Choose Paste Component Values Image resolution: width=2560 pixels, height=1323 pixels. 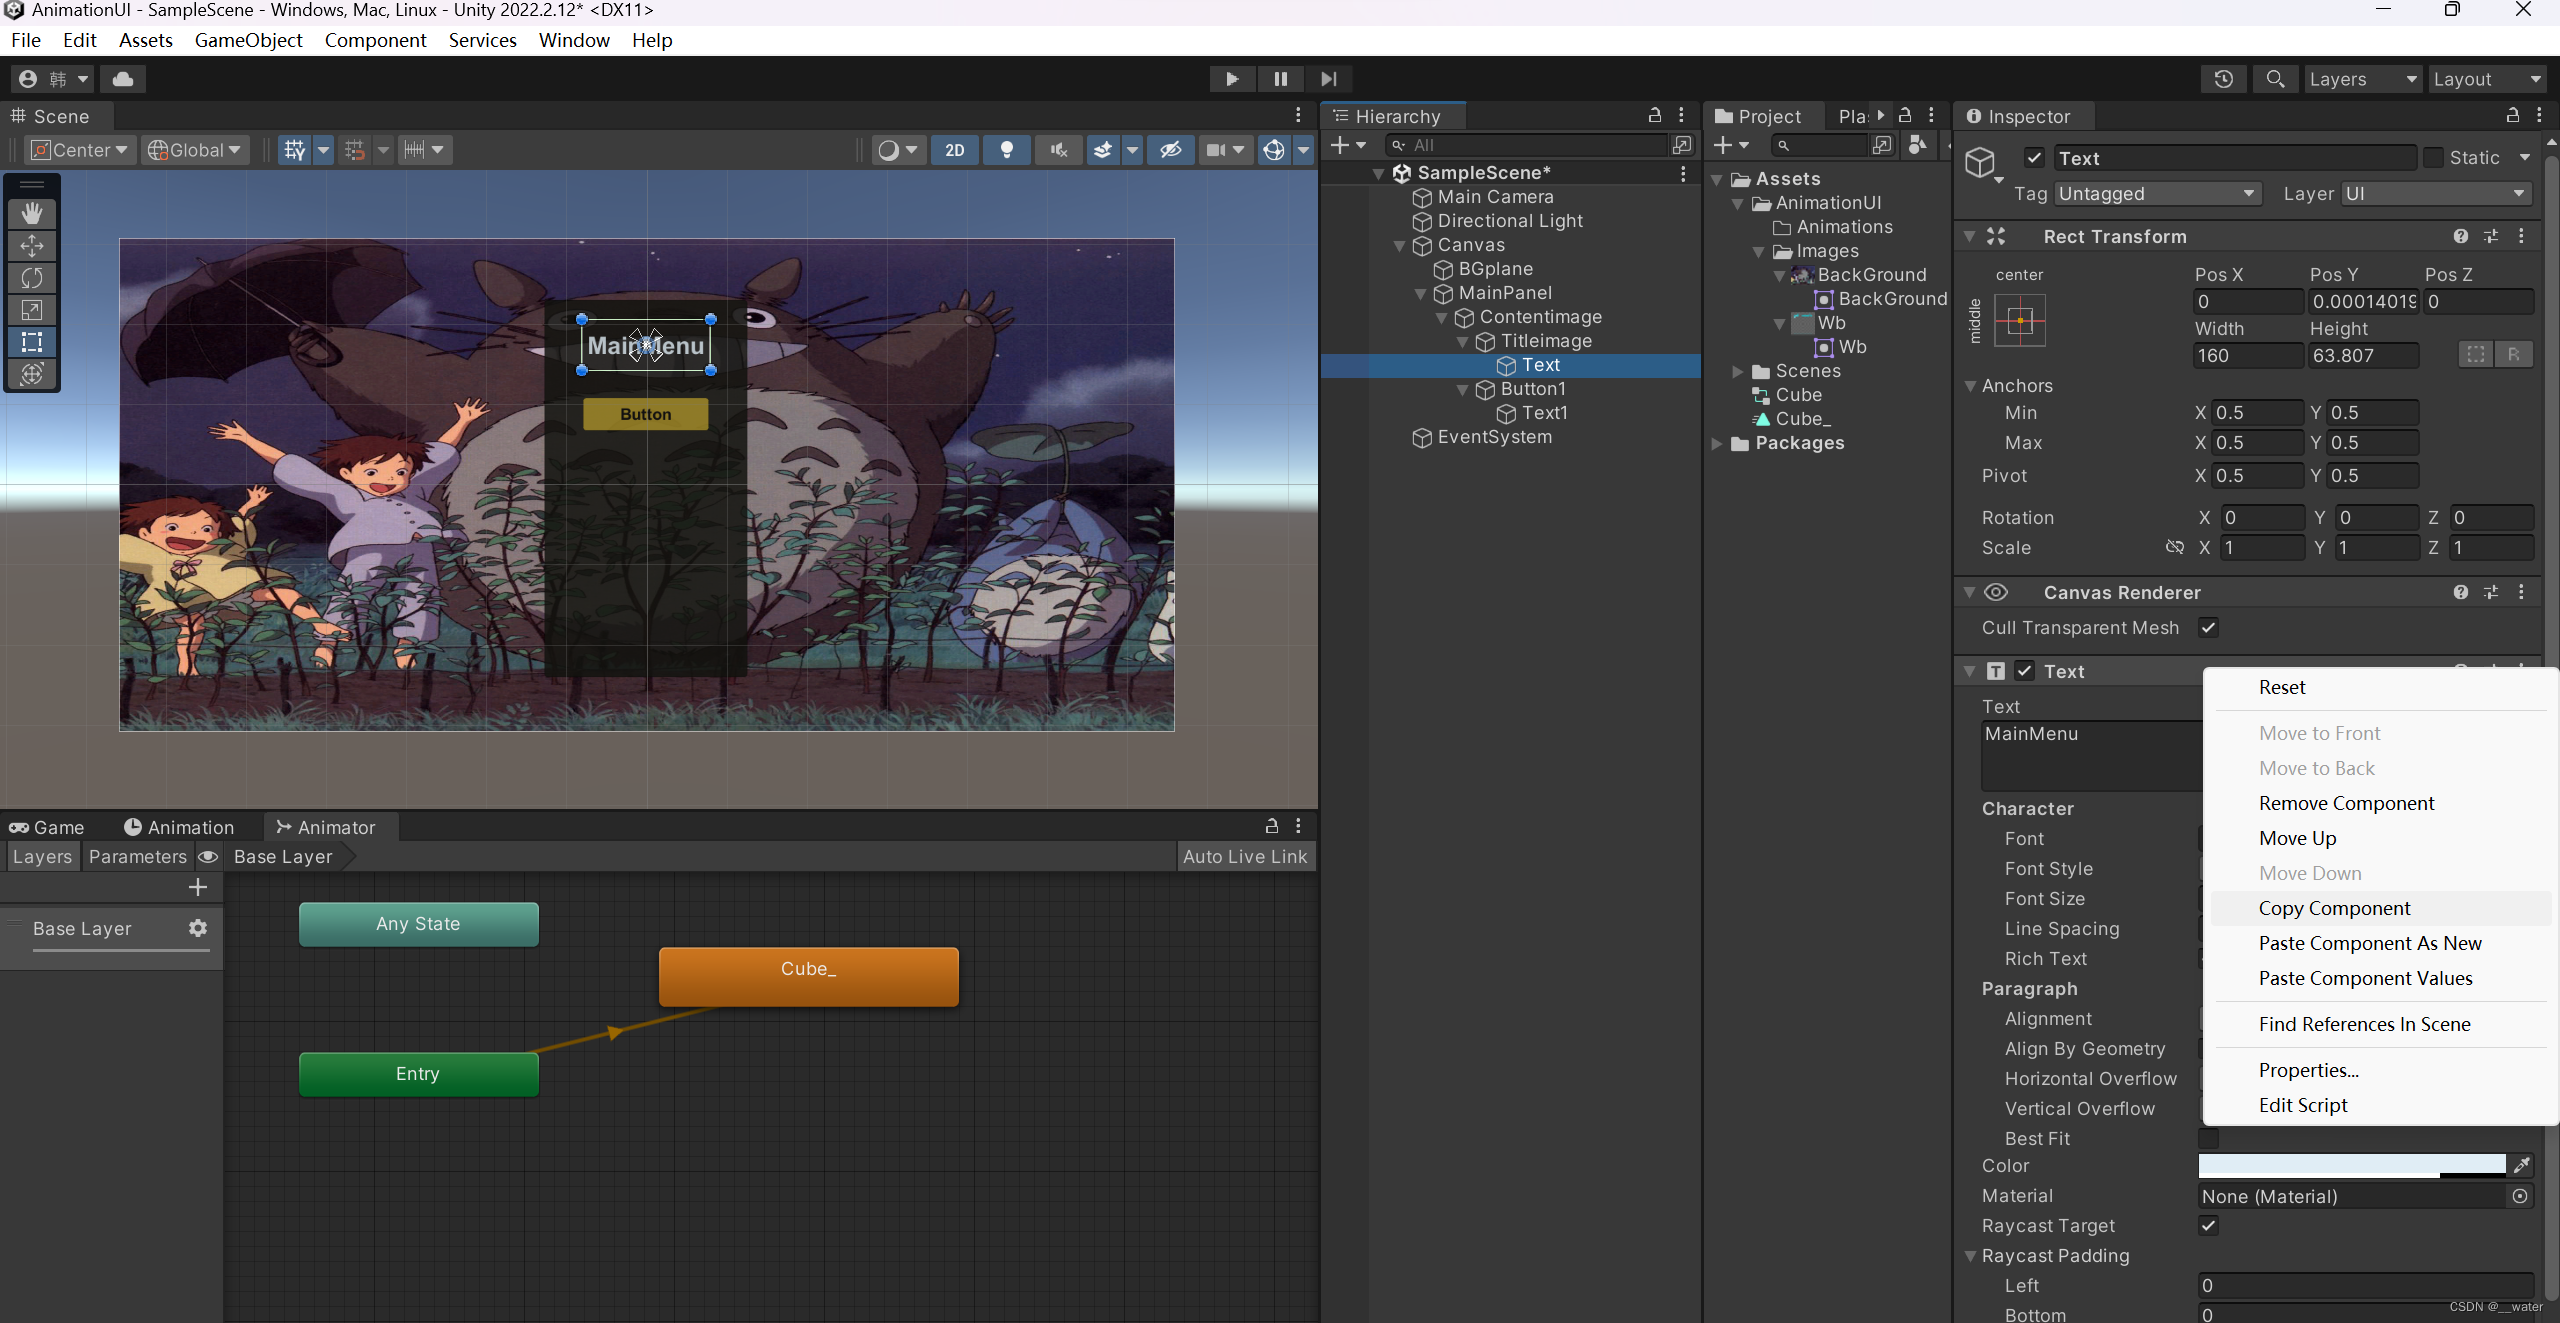tap(2365, 978)
